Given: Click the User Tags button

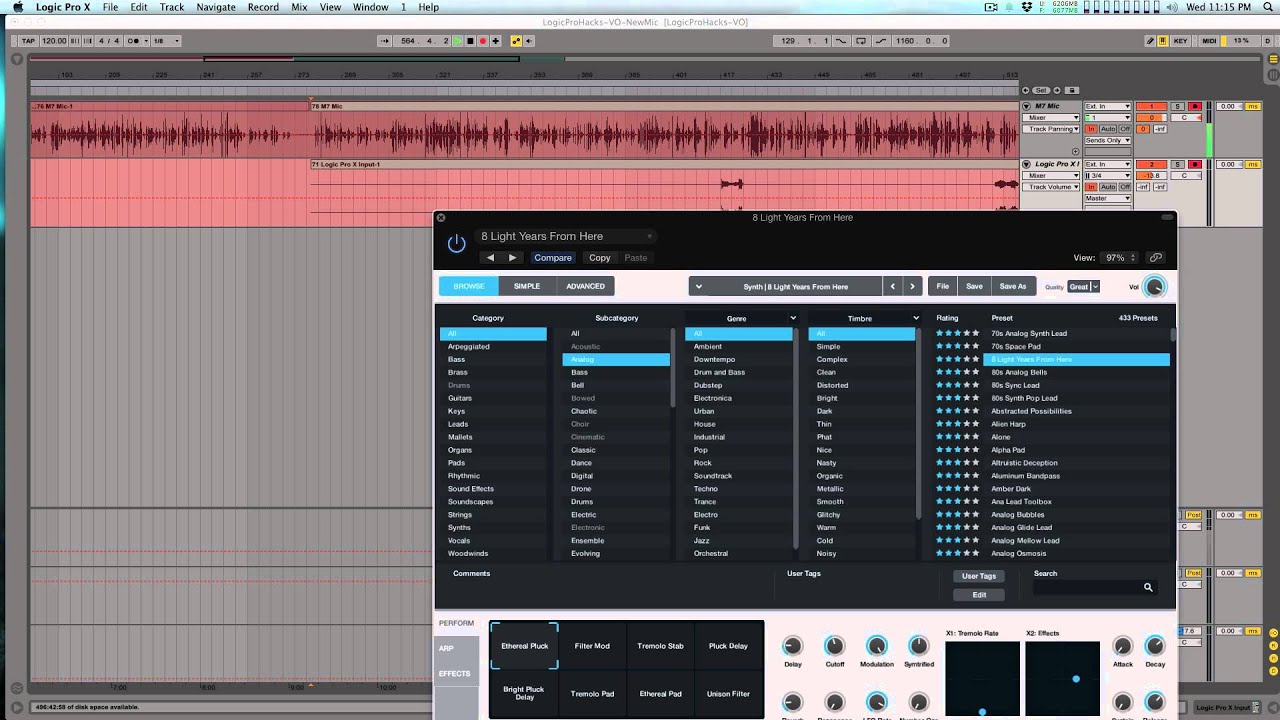Looking at the screenshot, I should tap(979, 576).
